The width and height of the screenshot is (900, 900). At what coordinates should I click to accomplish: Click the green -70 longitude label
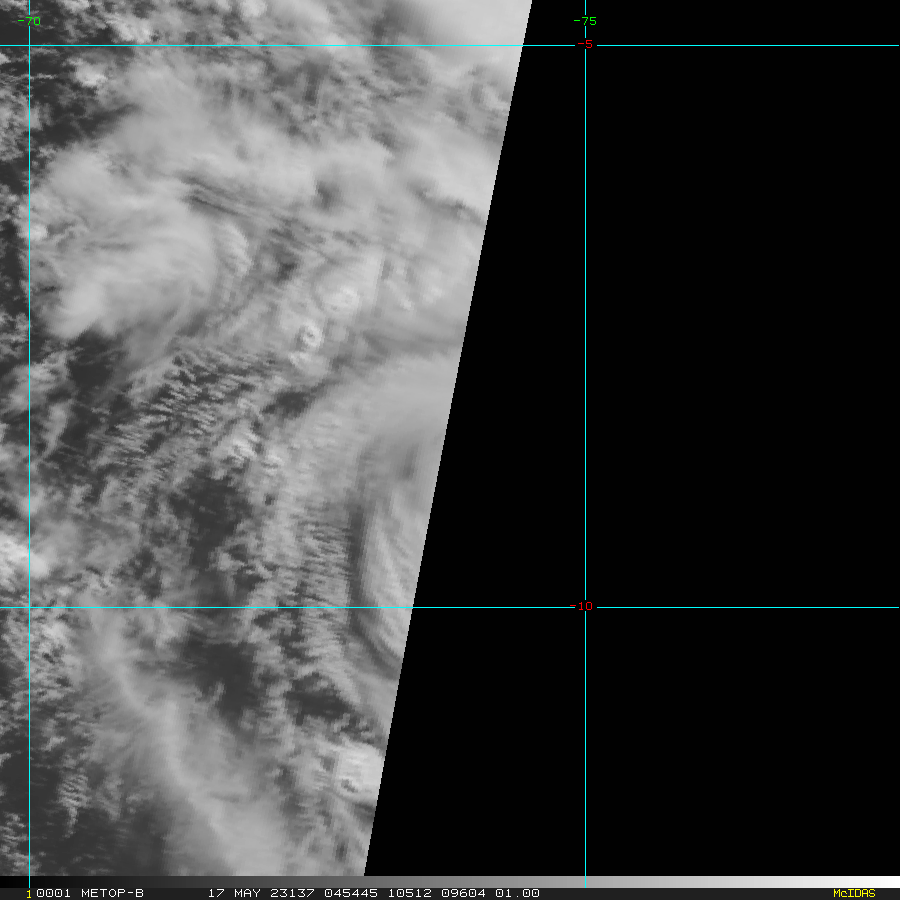(29, 21)
